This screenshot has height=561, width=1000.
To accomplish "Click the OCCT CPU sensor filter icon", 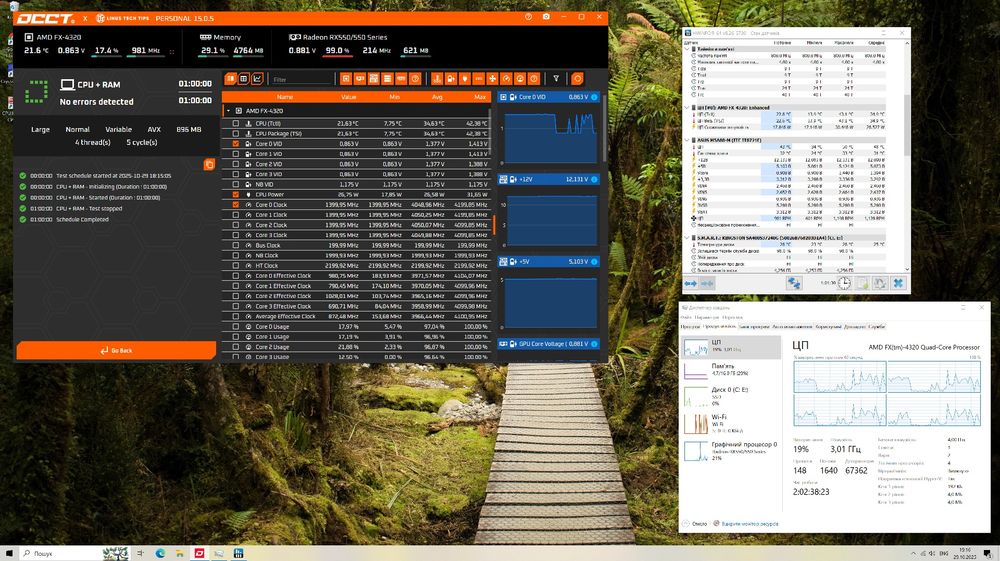I will 346,79.
